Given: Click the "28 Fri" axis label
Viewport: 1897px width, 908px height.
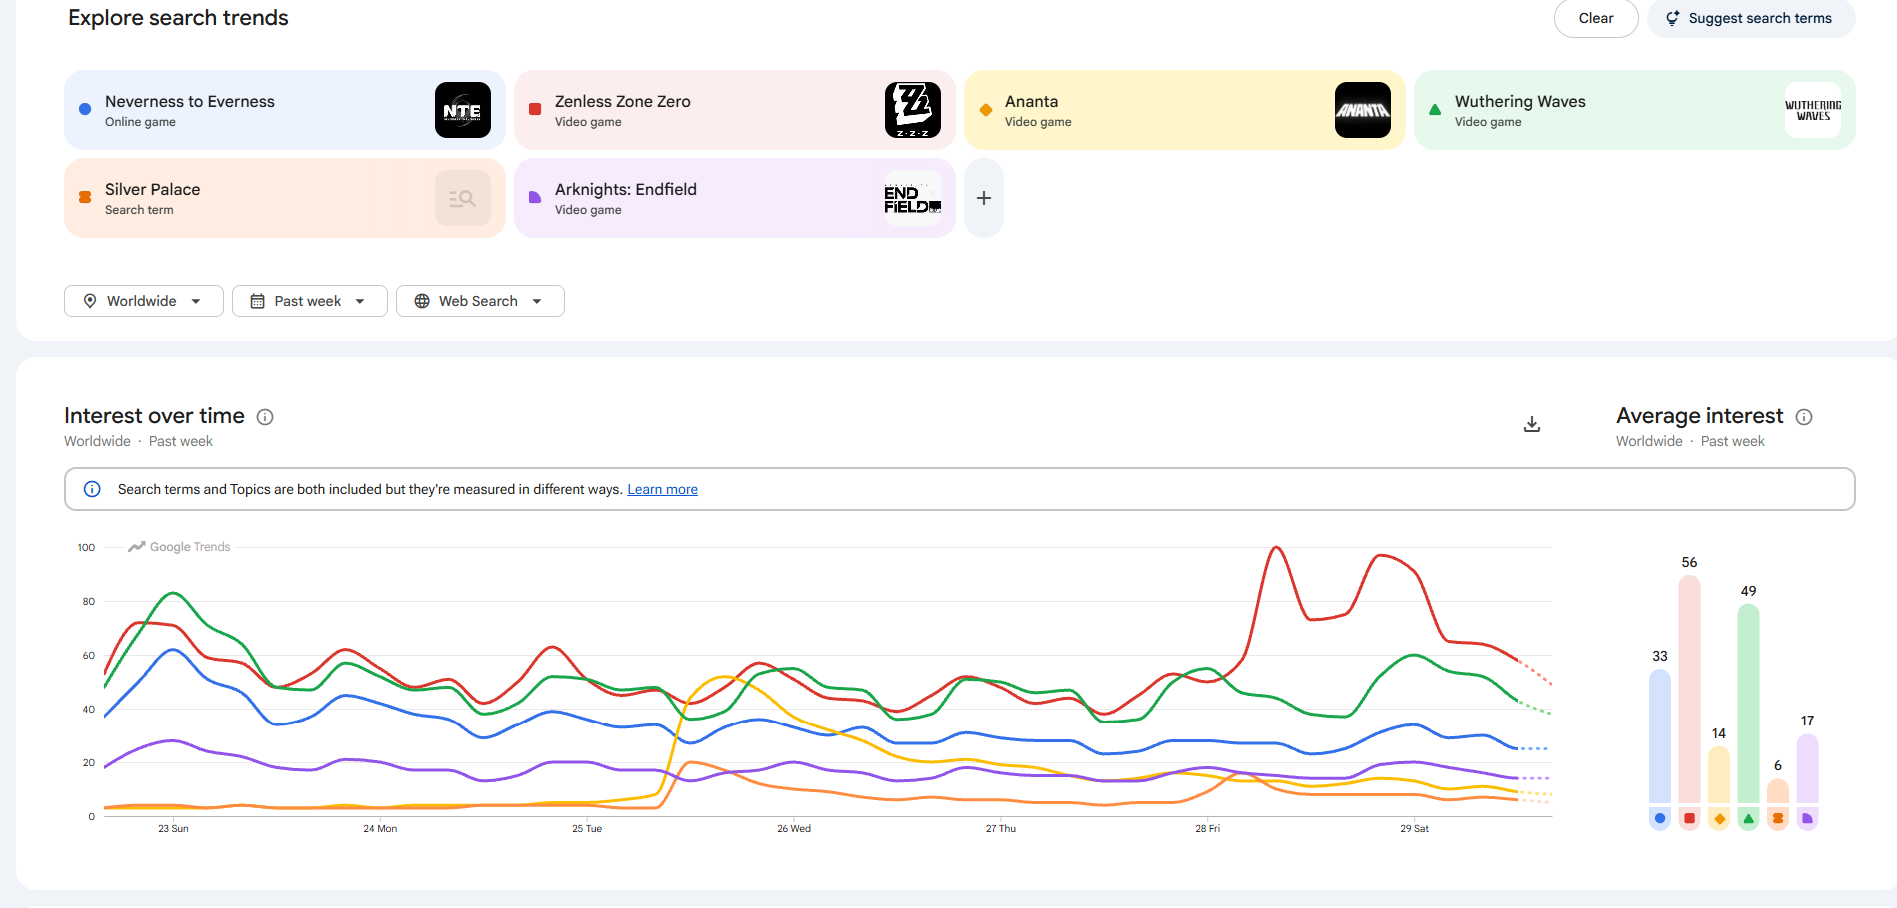Looking at the screenshot, I should [x=1207, y=828].
